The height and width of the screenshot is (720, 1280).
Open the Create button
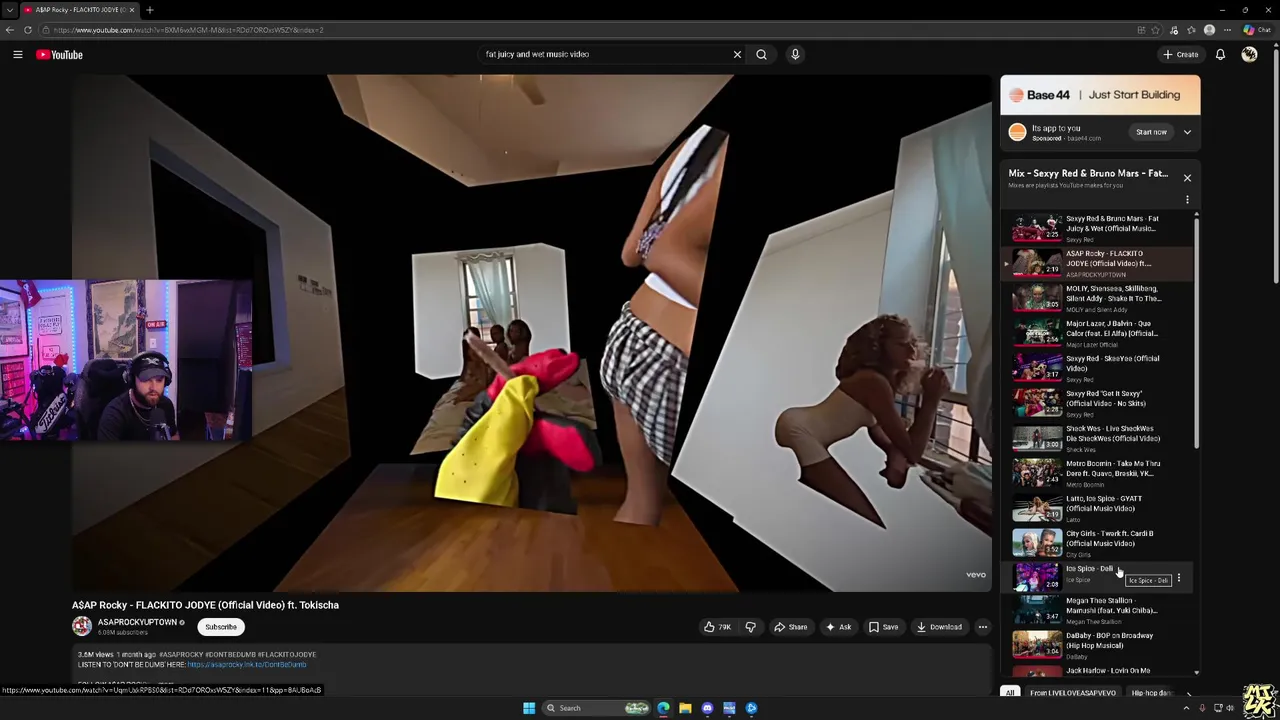[1180, 55]
